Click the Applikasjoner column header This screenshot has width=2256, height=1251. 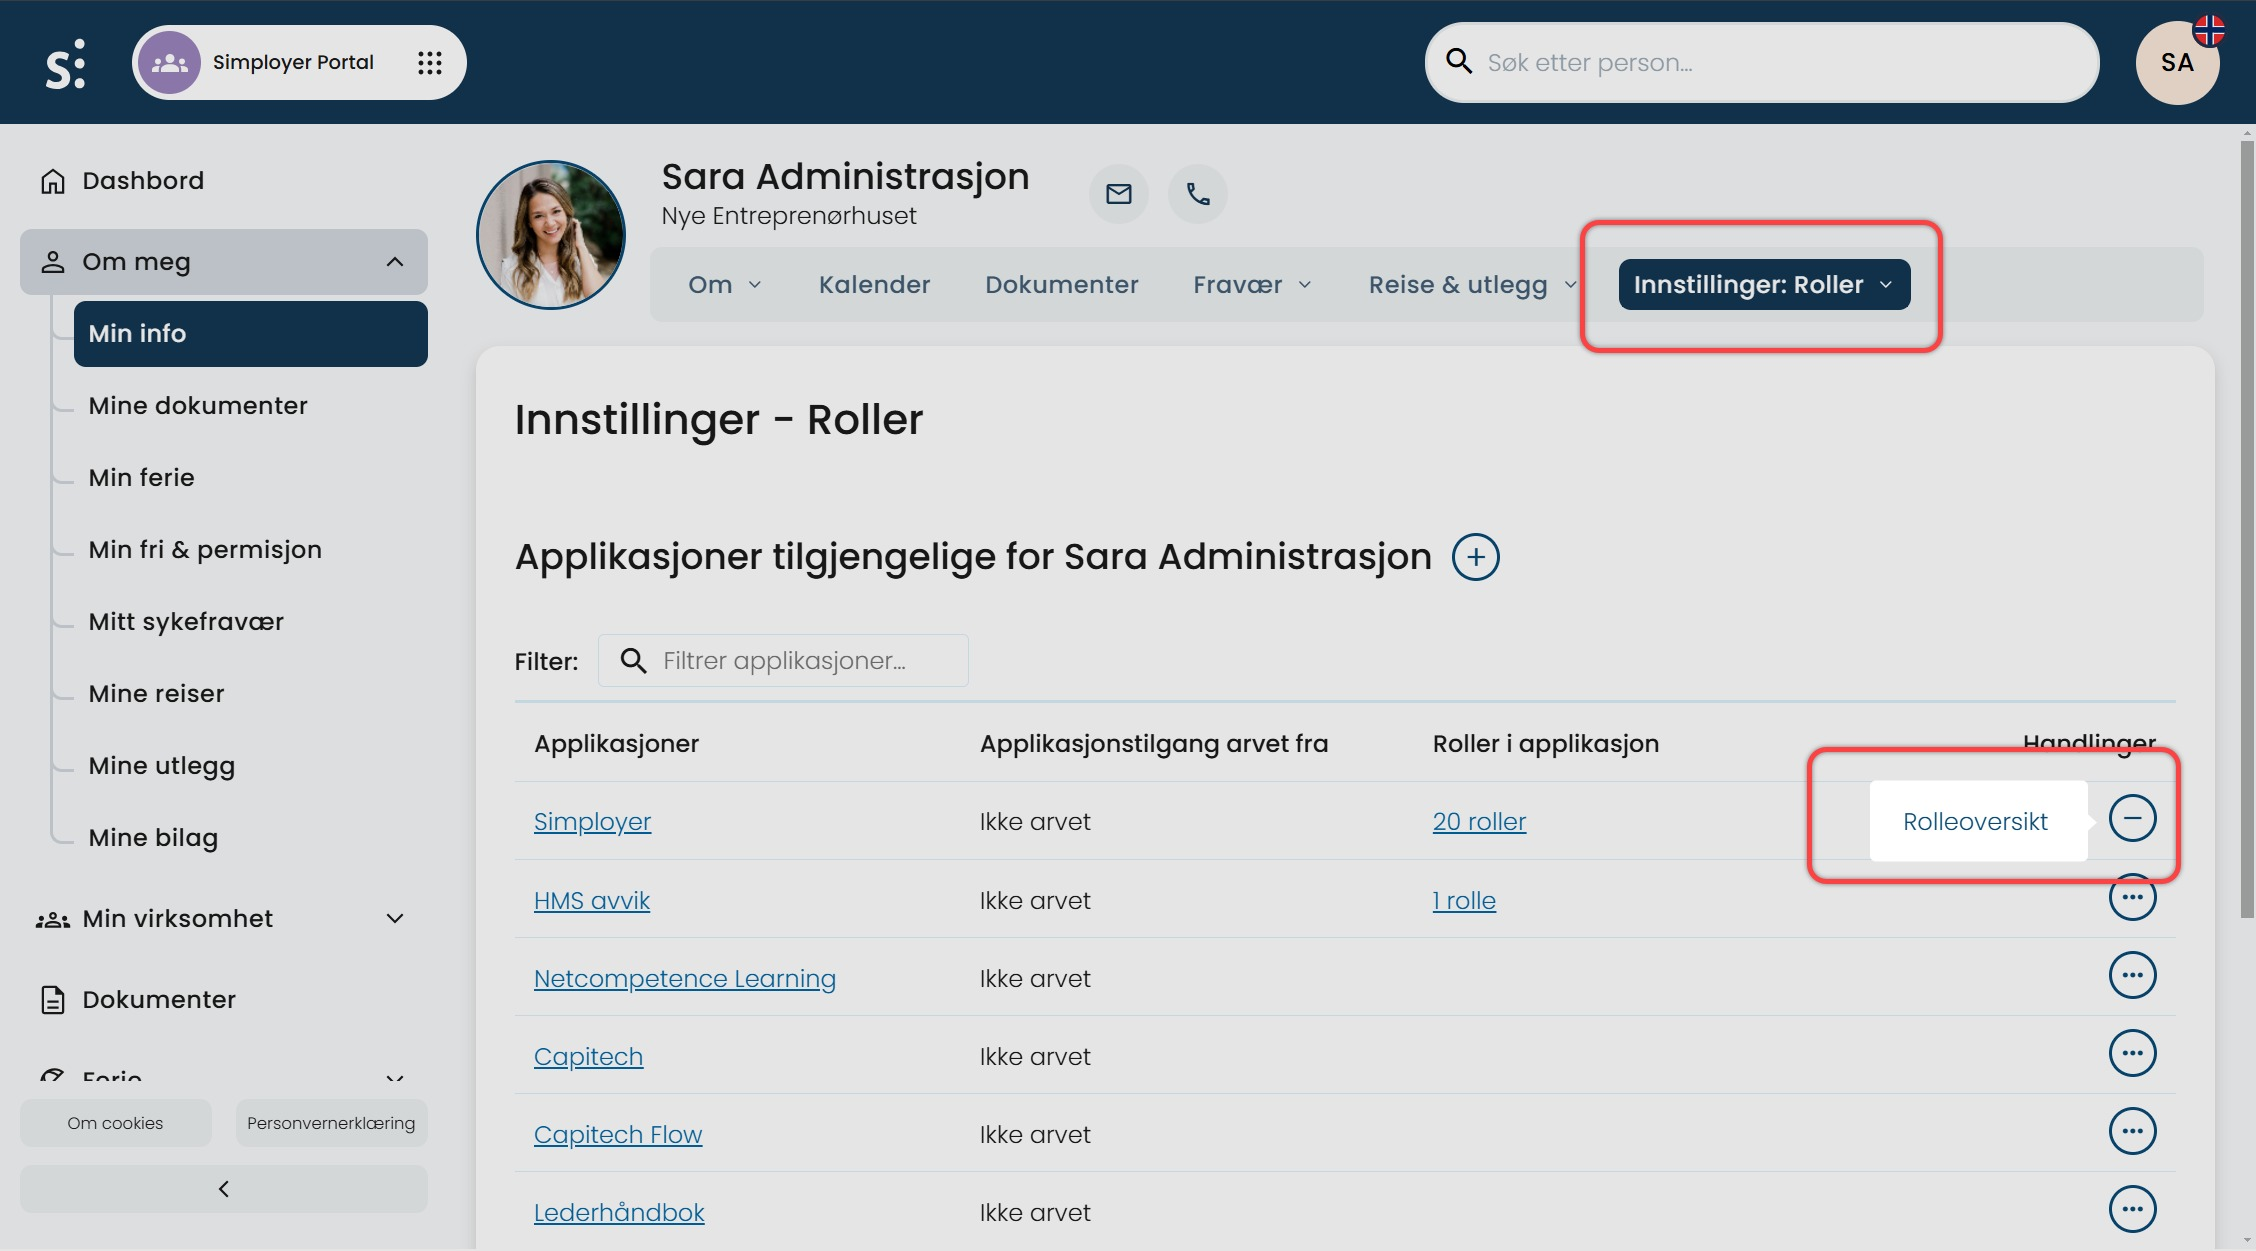616,744
